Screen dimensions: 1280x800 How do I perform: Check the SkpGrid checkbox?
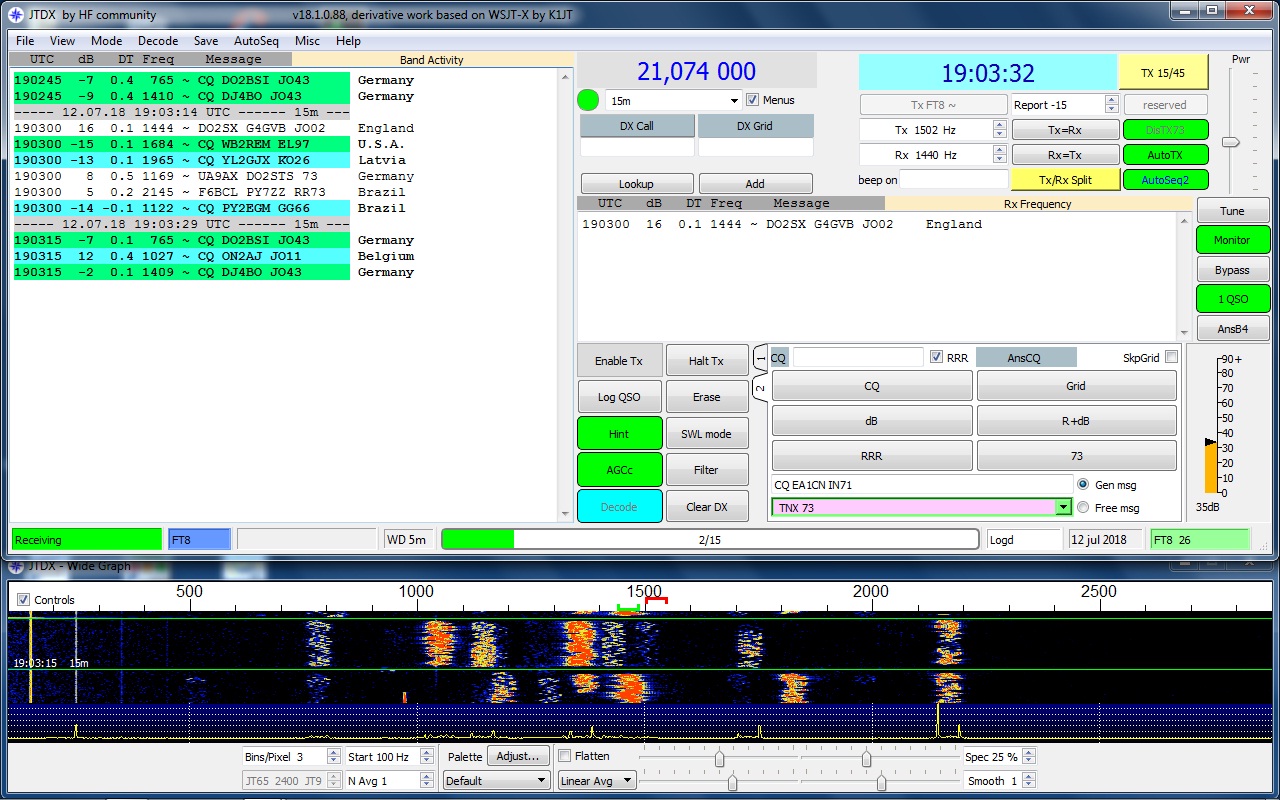click(1171, 357)
